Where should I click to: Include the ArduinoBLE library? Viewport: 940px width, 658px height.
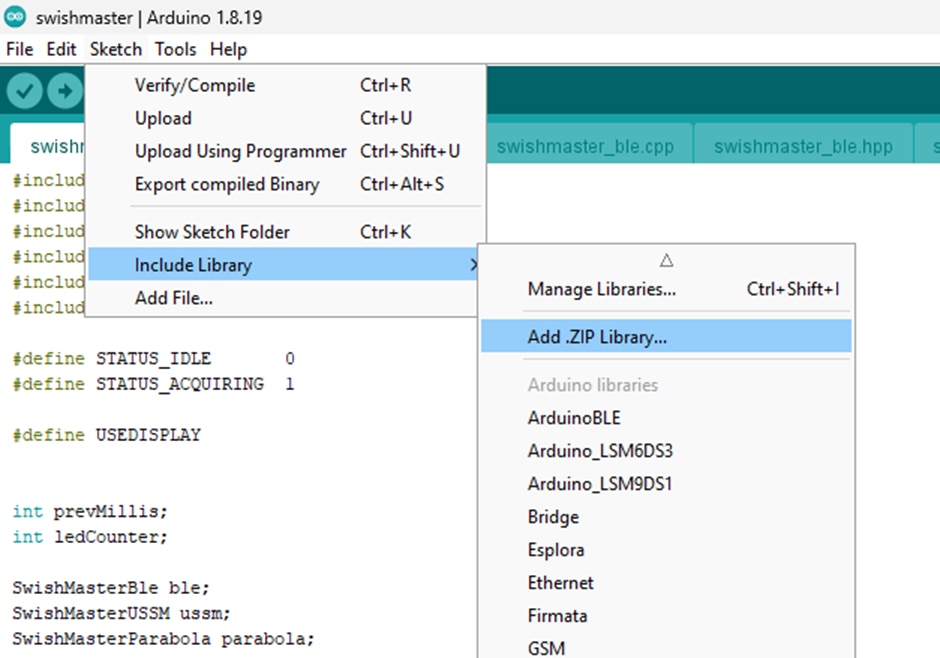coord(666,418)
